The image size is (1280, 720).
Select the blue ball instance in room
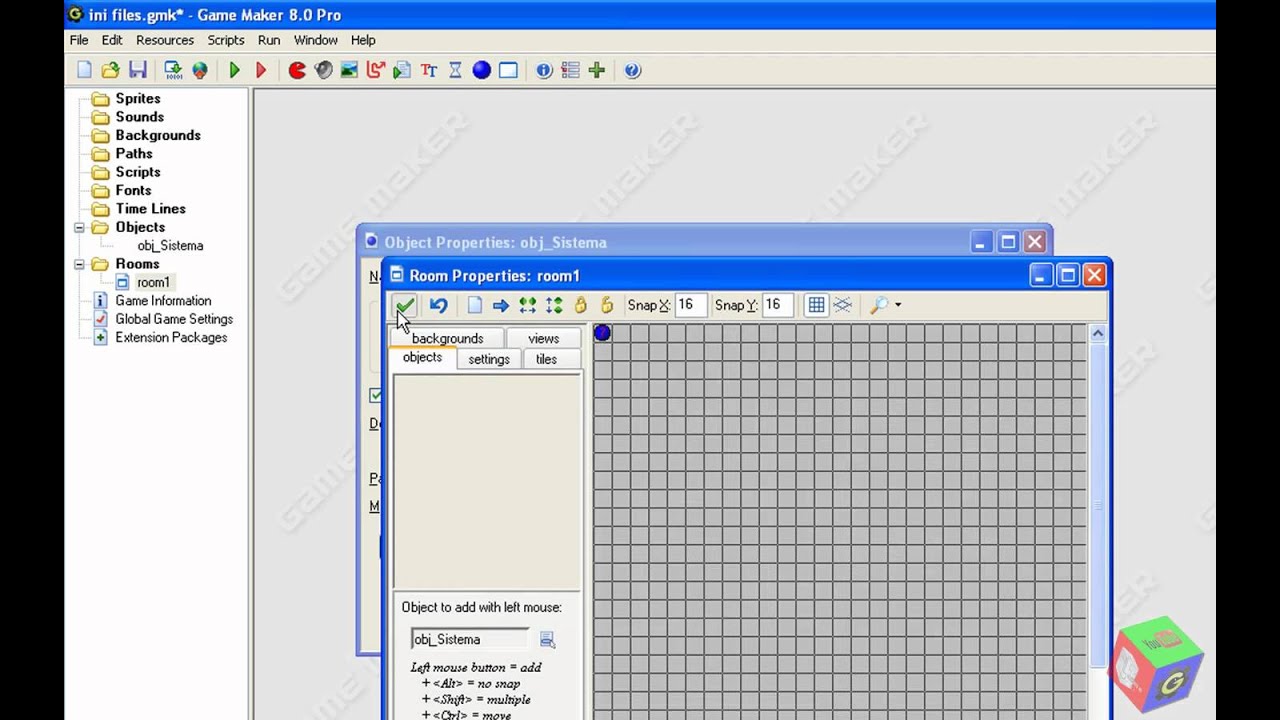(602, 332)
